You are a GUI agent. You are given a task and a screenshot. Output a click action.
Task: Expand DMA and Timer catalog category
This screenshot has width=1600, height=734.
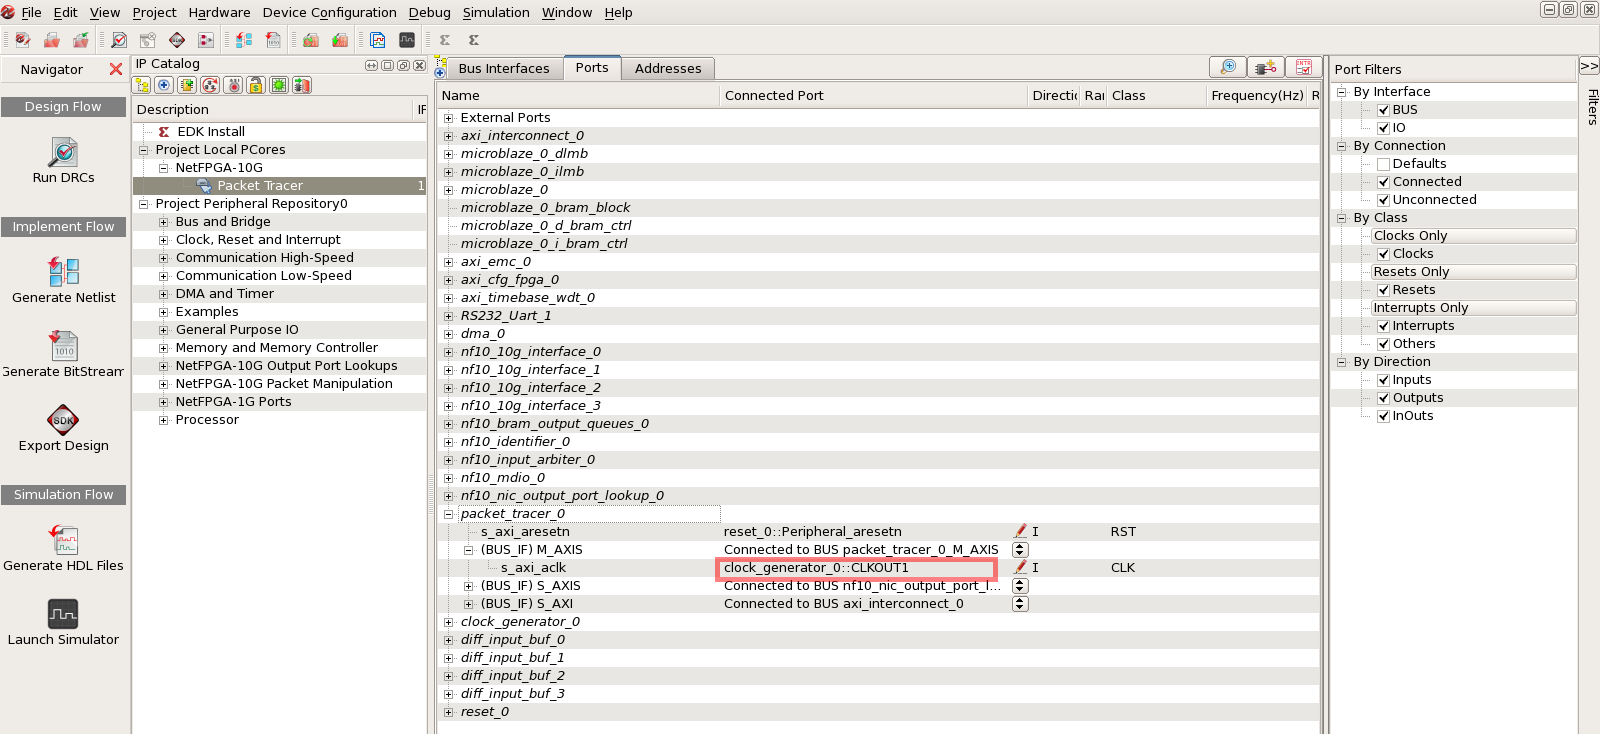coord(164,294)
